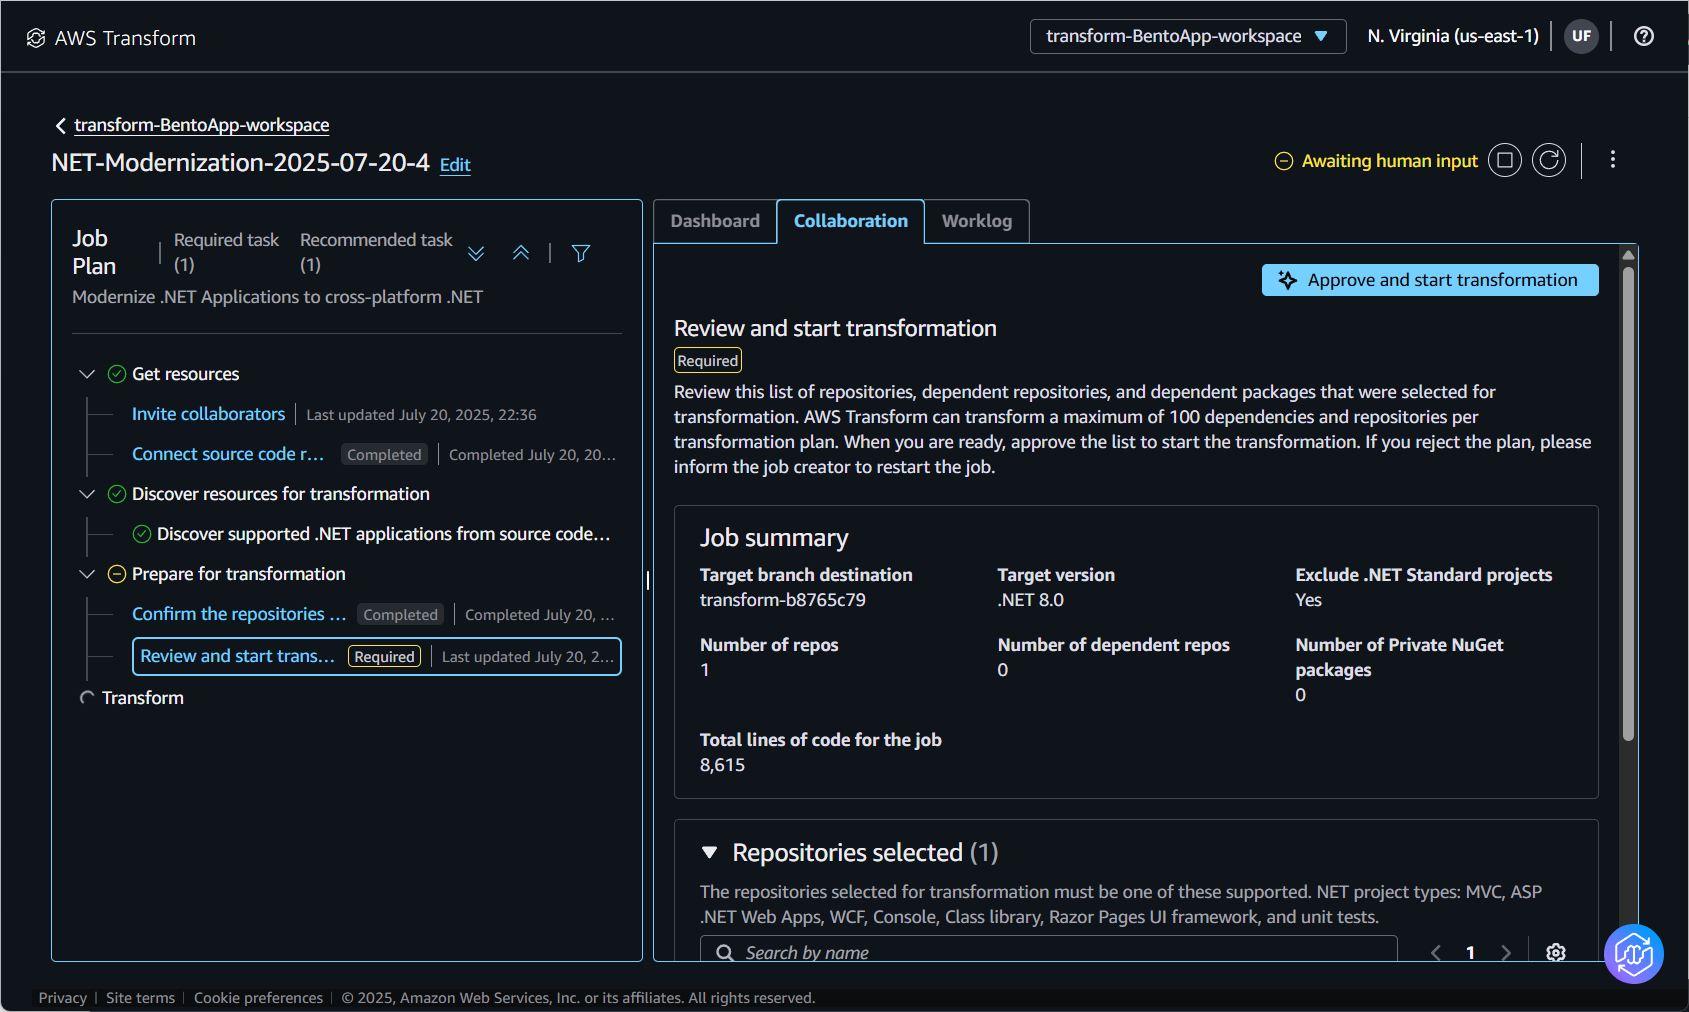
Task: Open the floating AWS Transform chat assistant icon
Action: (1634, 954)
